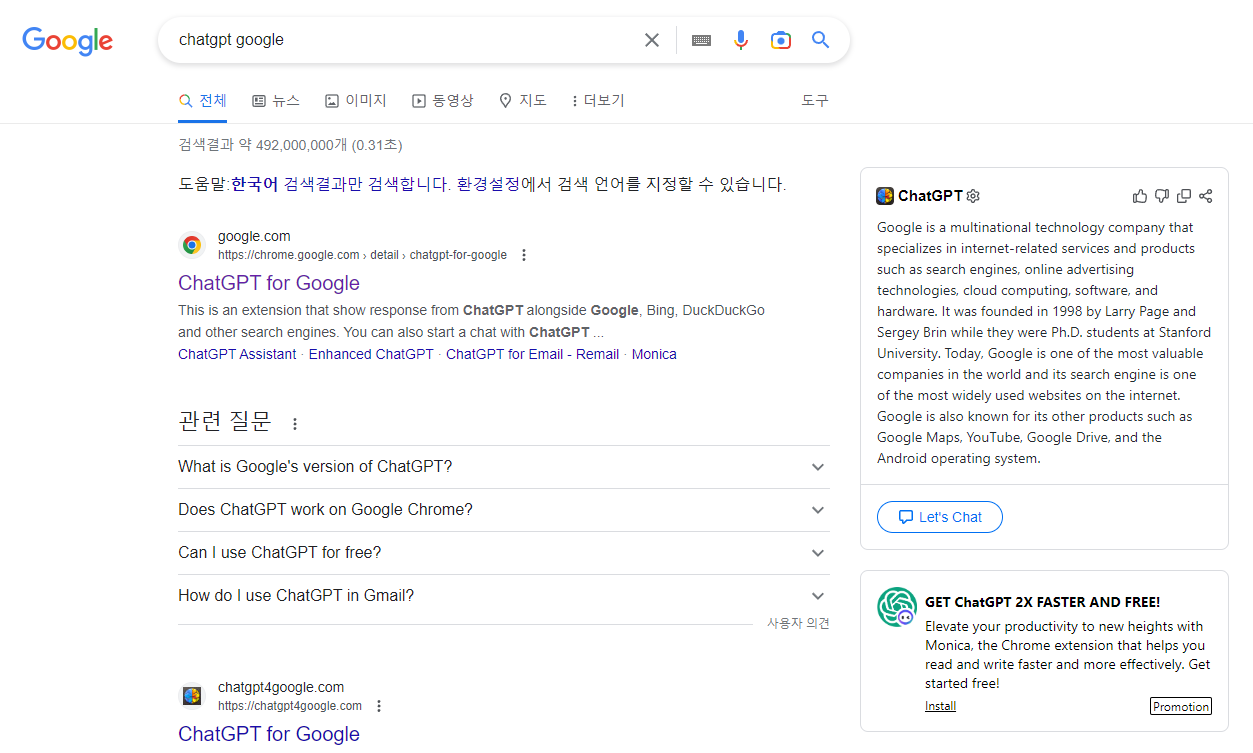This screenshot has width=1253, height=753.
Task: Open three-dot menu next to 관련 질문
Action: [x=295, y=424]
